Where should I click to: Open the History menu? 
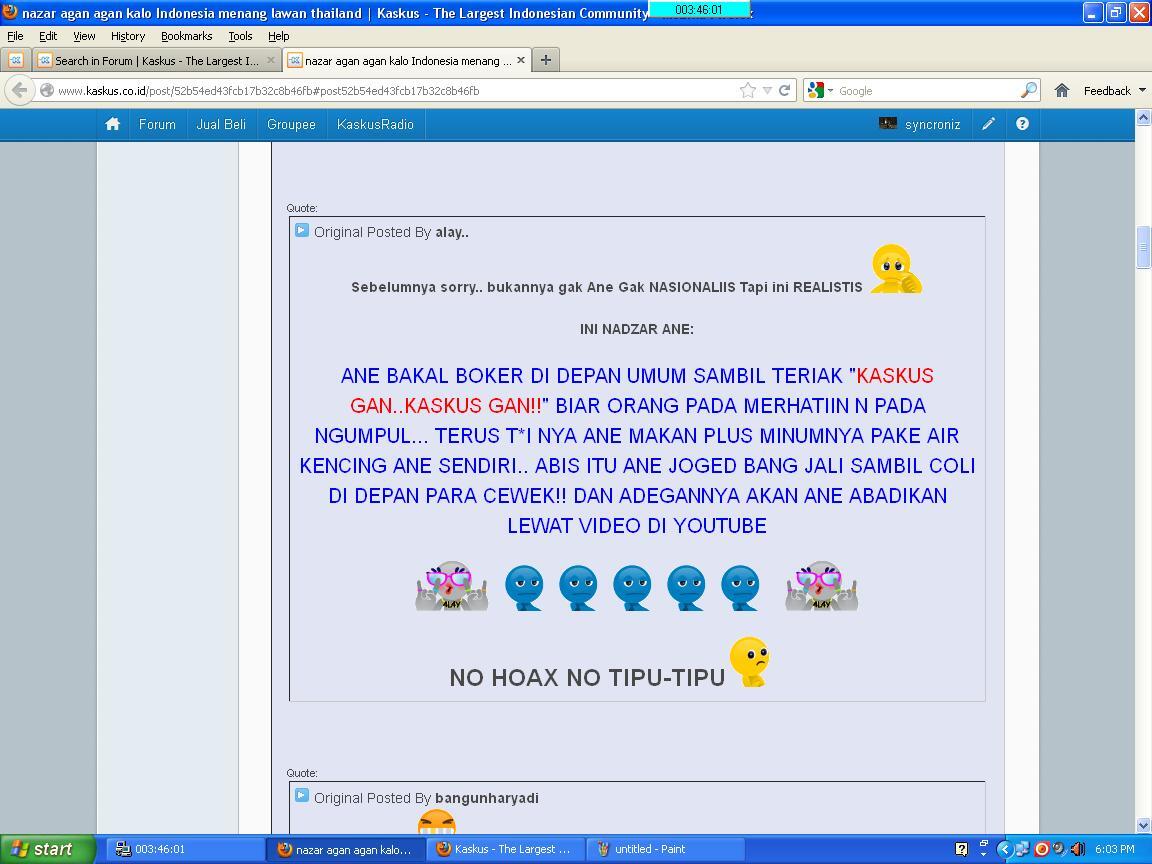click(x=128, y=36)
